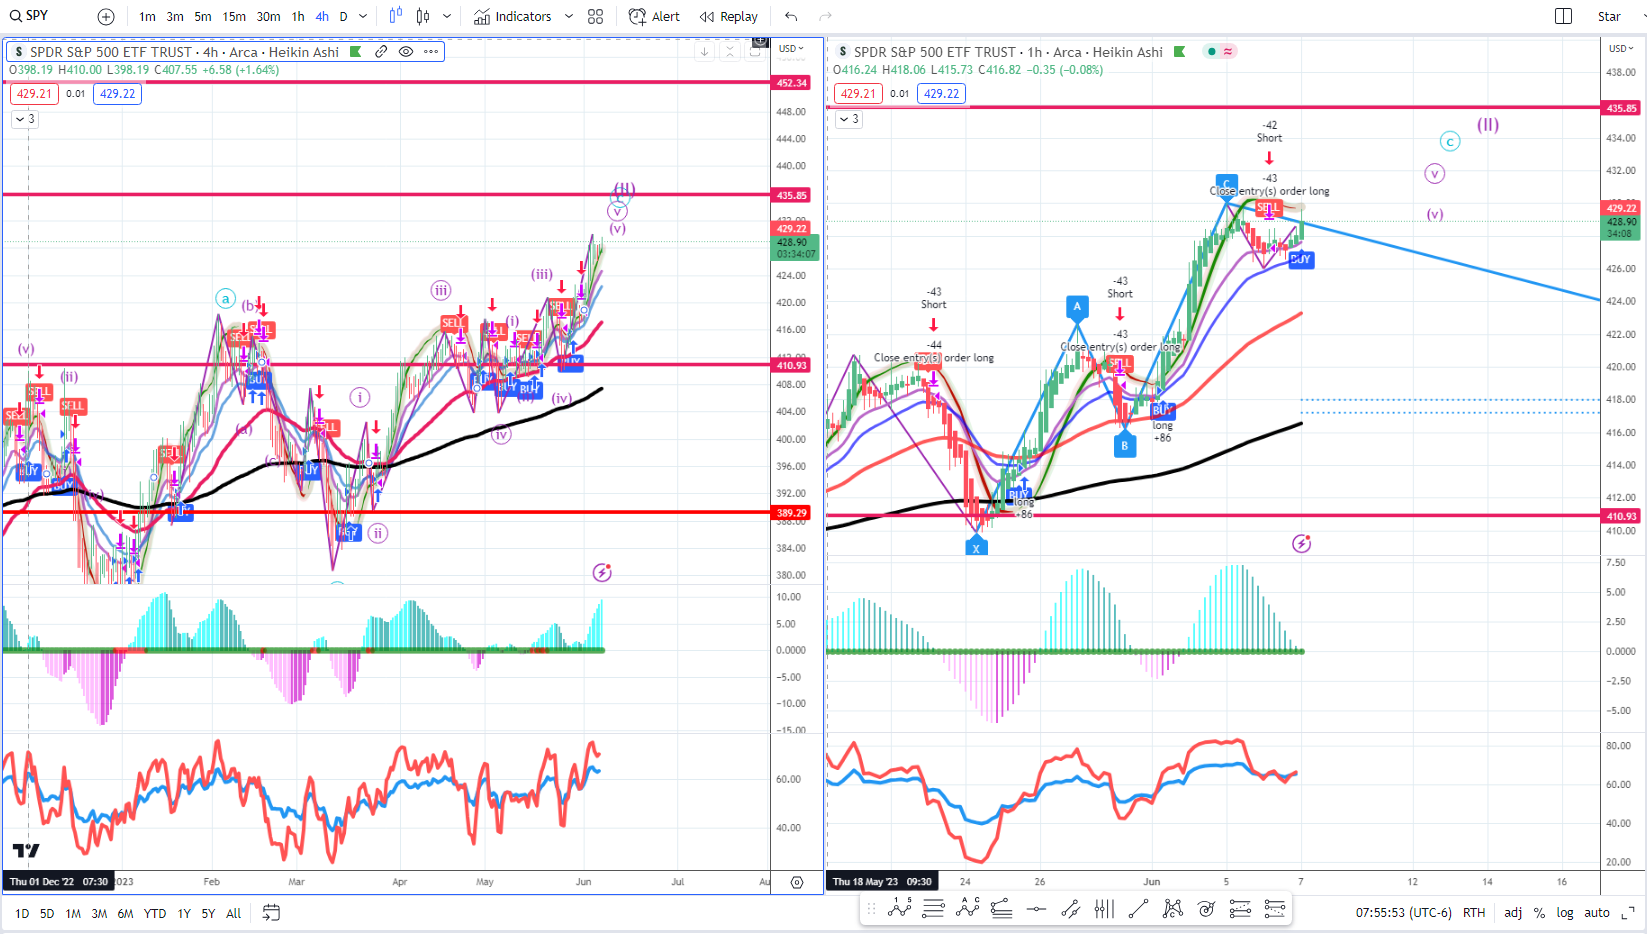
Task: Set date range to 5Y
Action: (208, 913)
